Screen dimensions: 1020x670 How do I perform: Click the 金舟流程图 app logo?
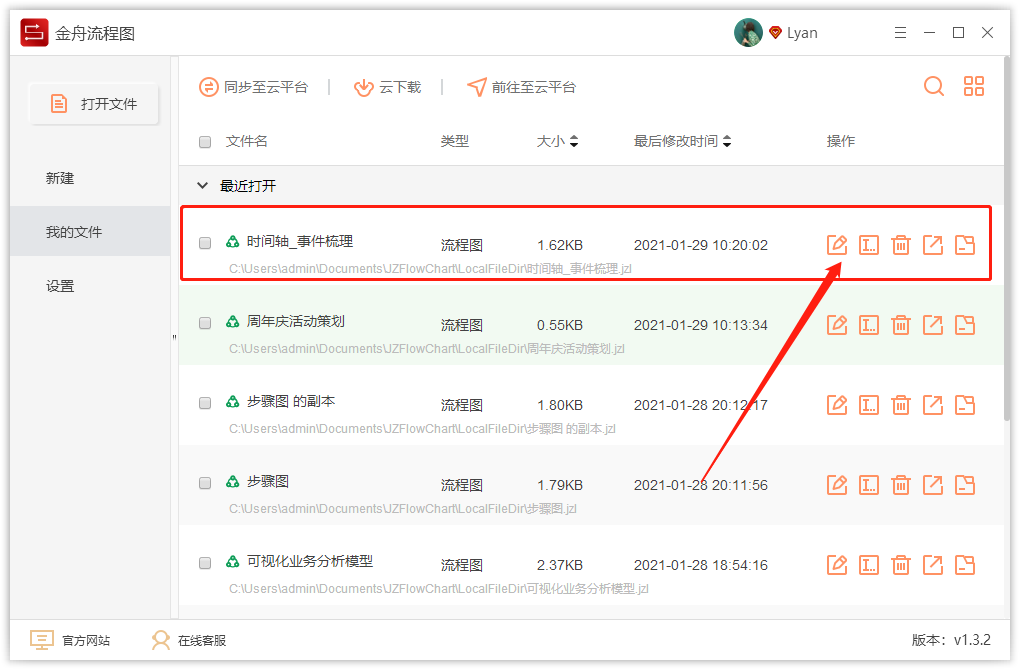[34, 33]
